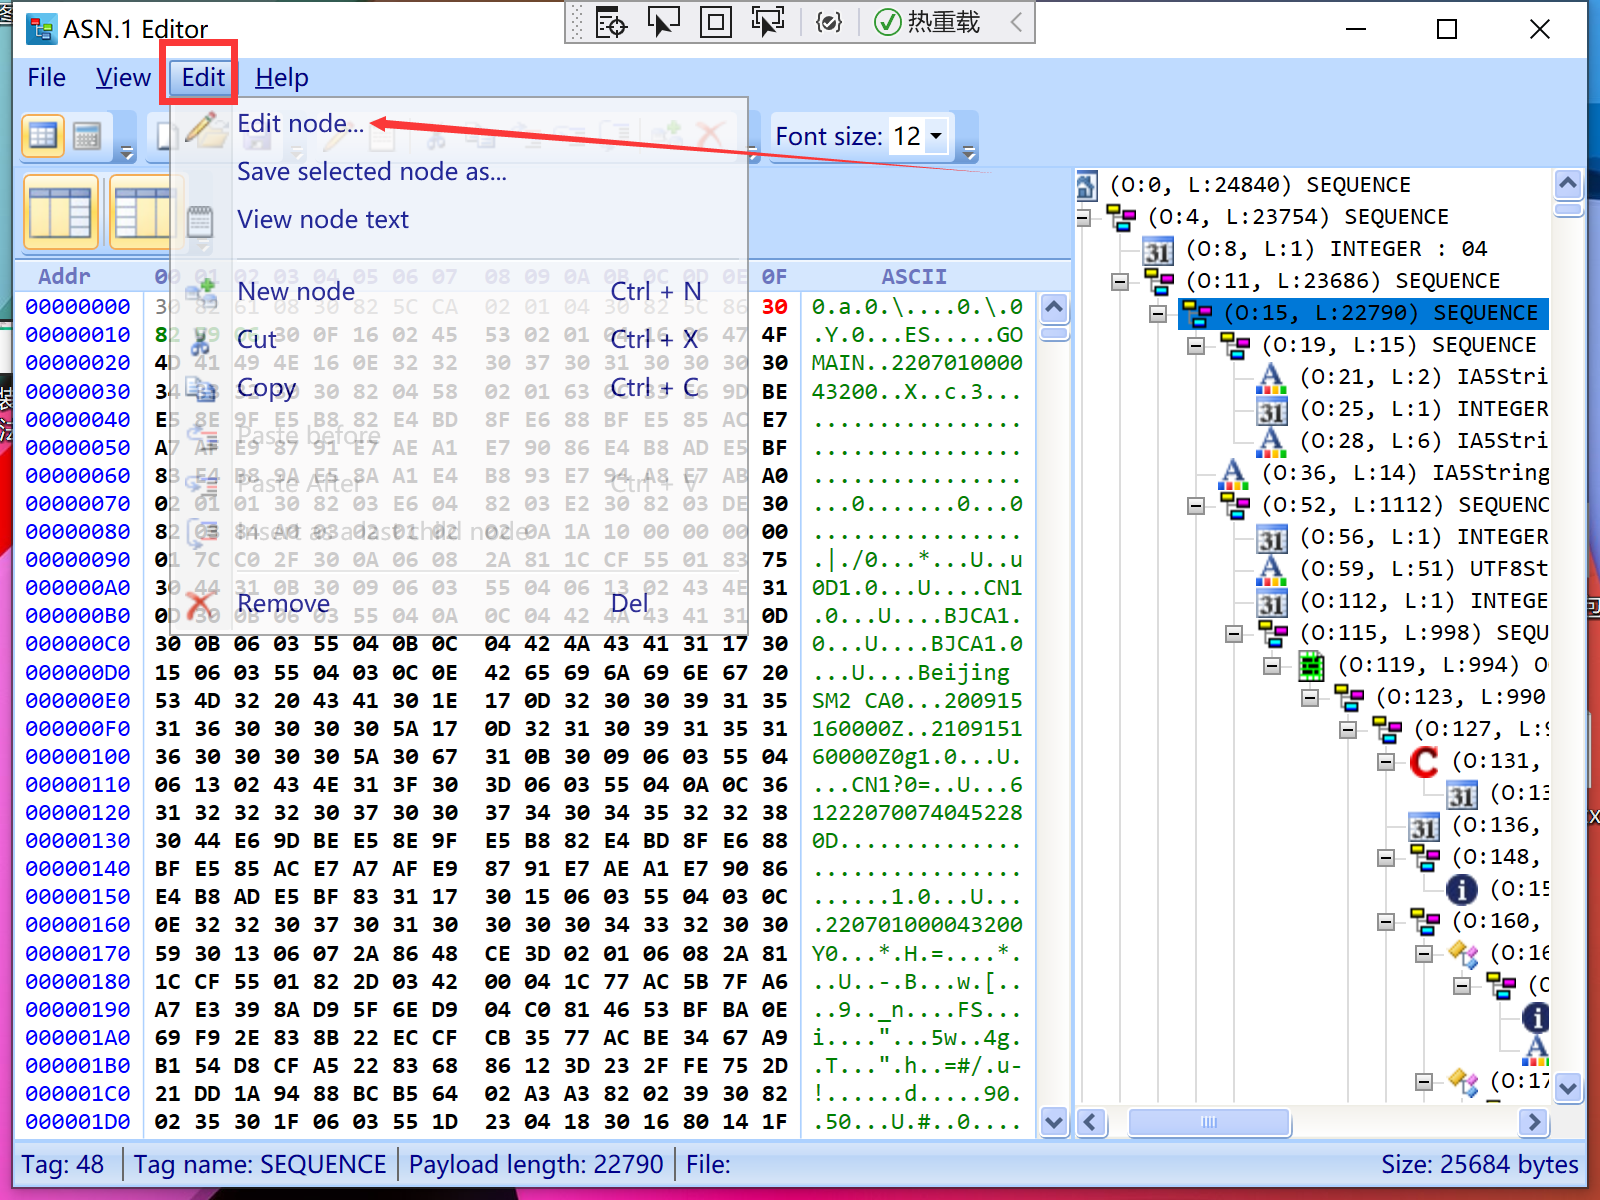Open the first toolbar overflow options arrow
This screenshot has width=1600, height=1200.
[127, 152]
